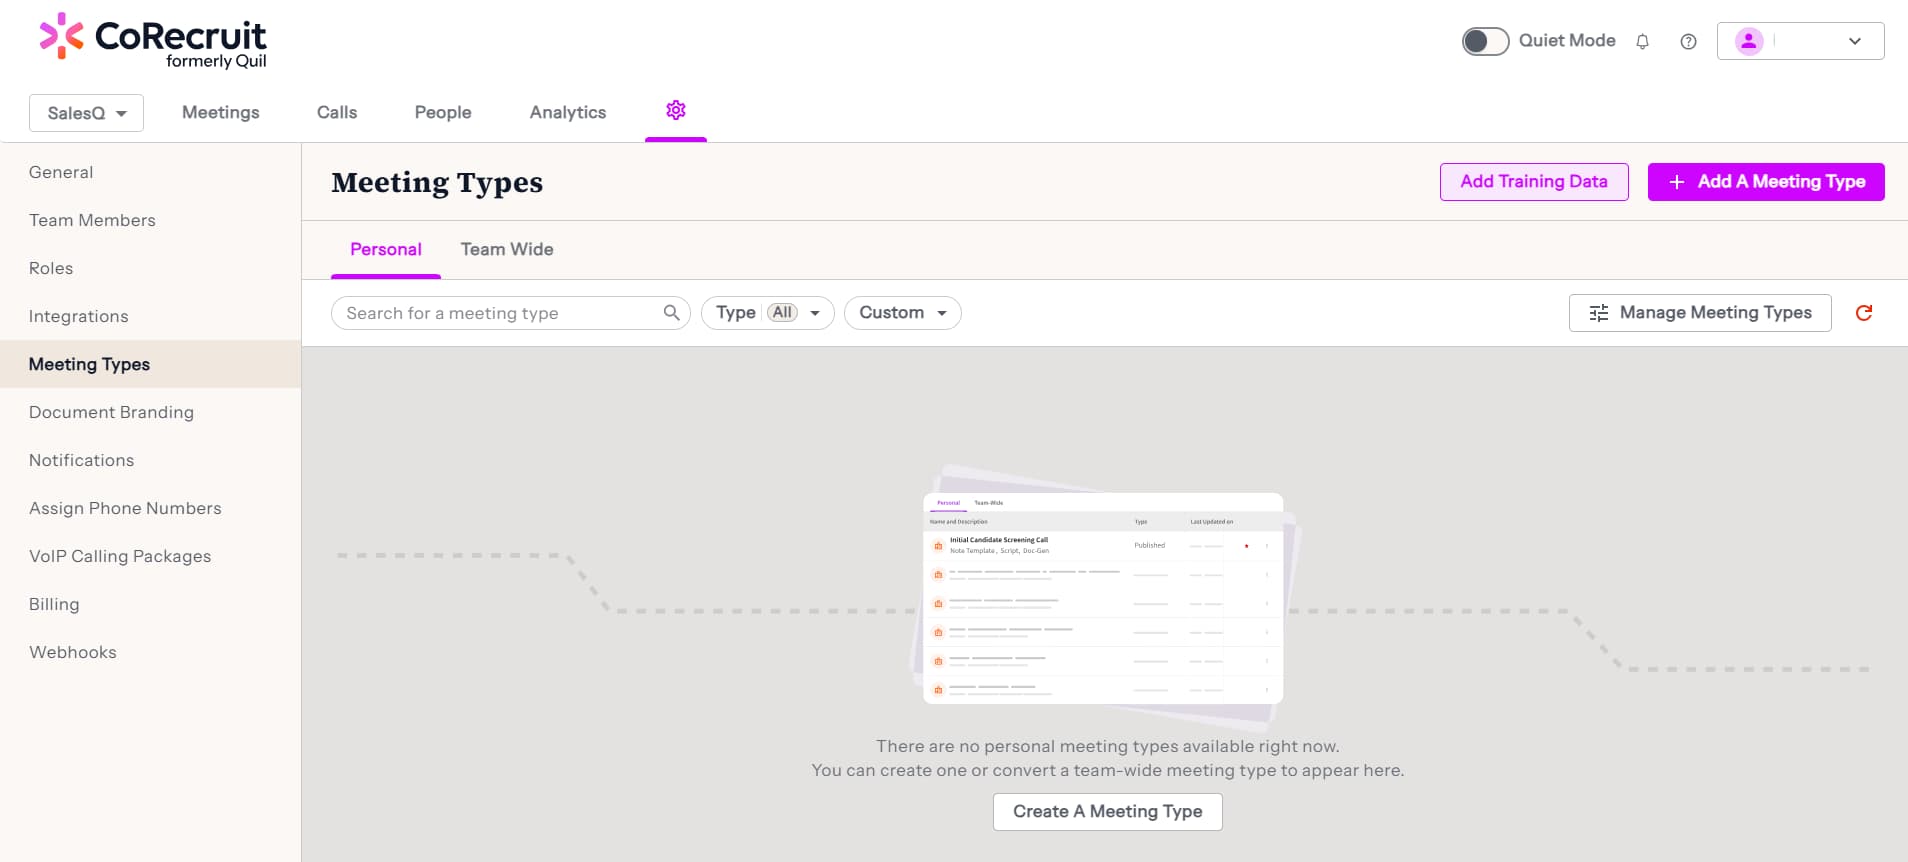Image resolution: width=1908 pixels, height=862 pixels.
Task: Open the SalesQ workspace dropdown
Action: (86, 113)
